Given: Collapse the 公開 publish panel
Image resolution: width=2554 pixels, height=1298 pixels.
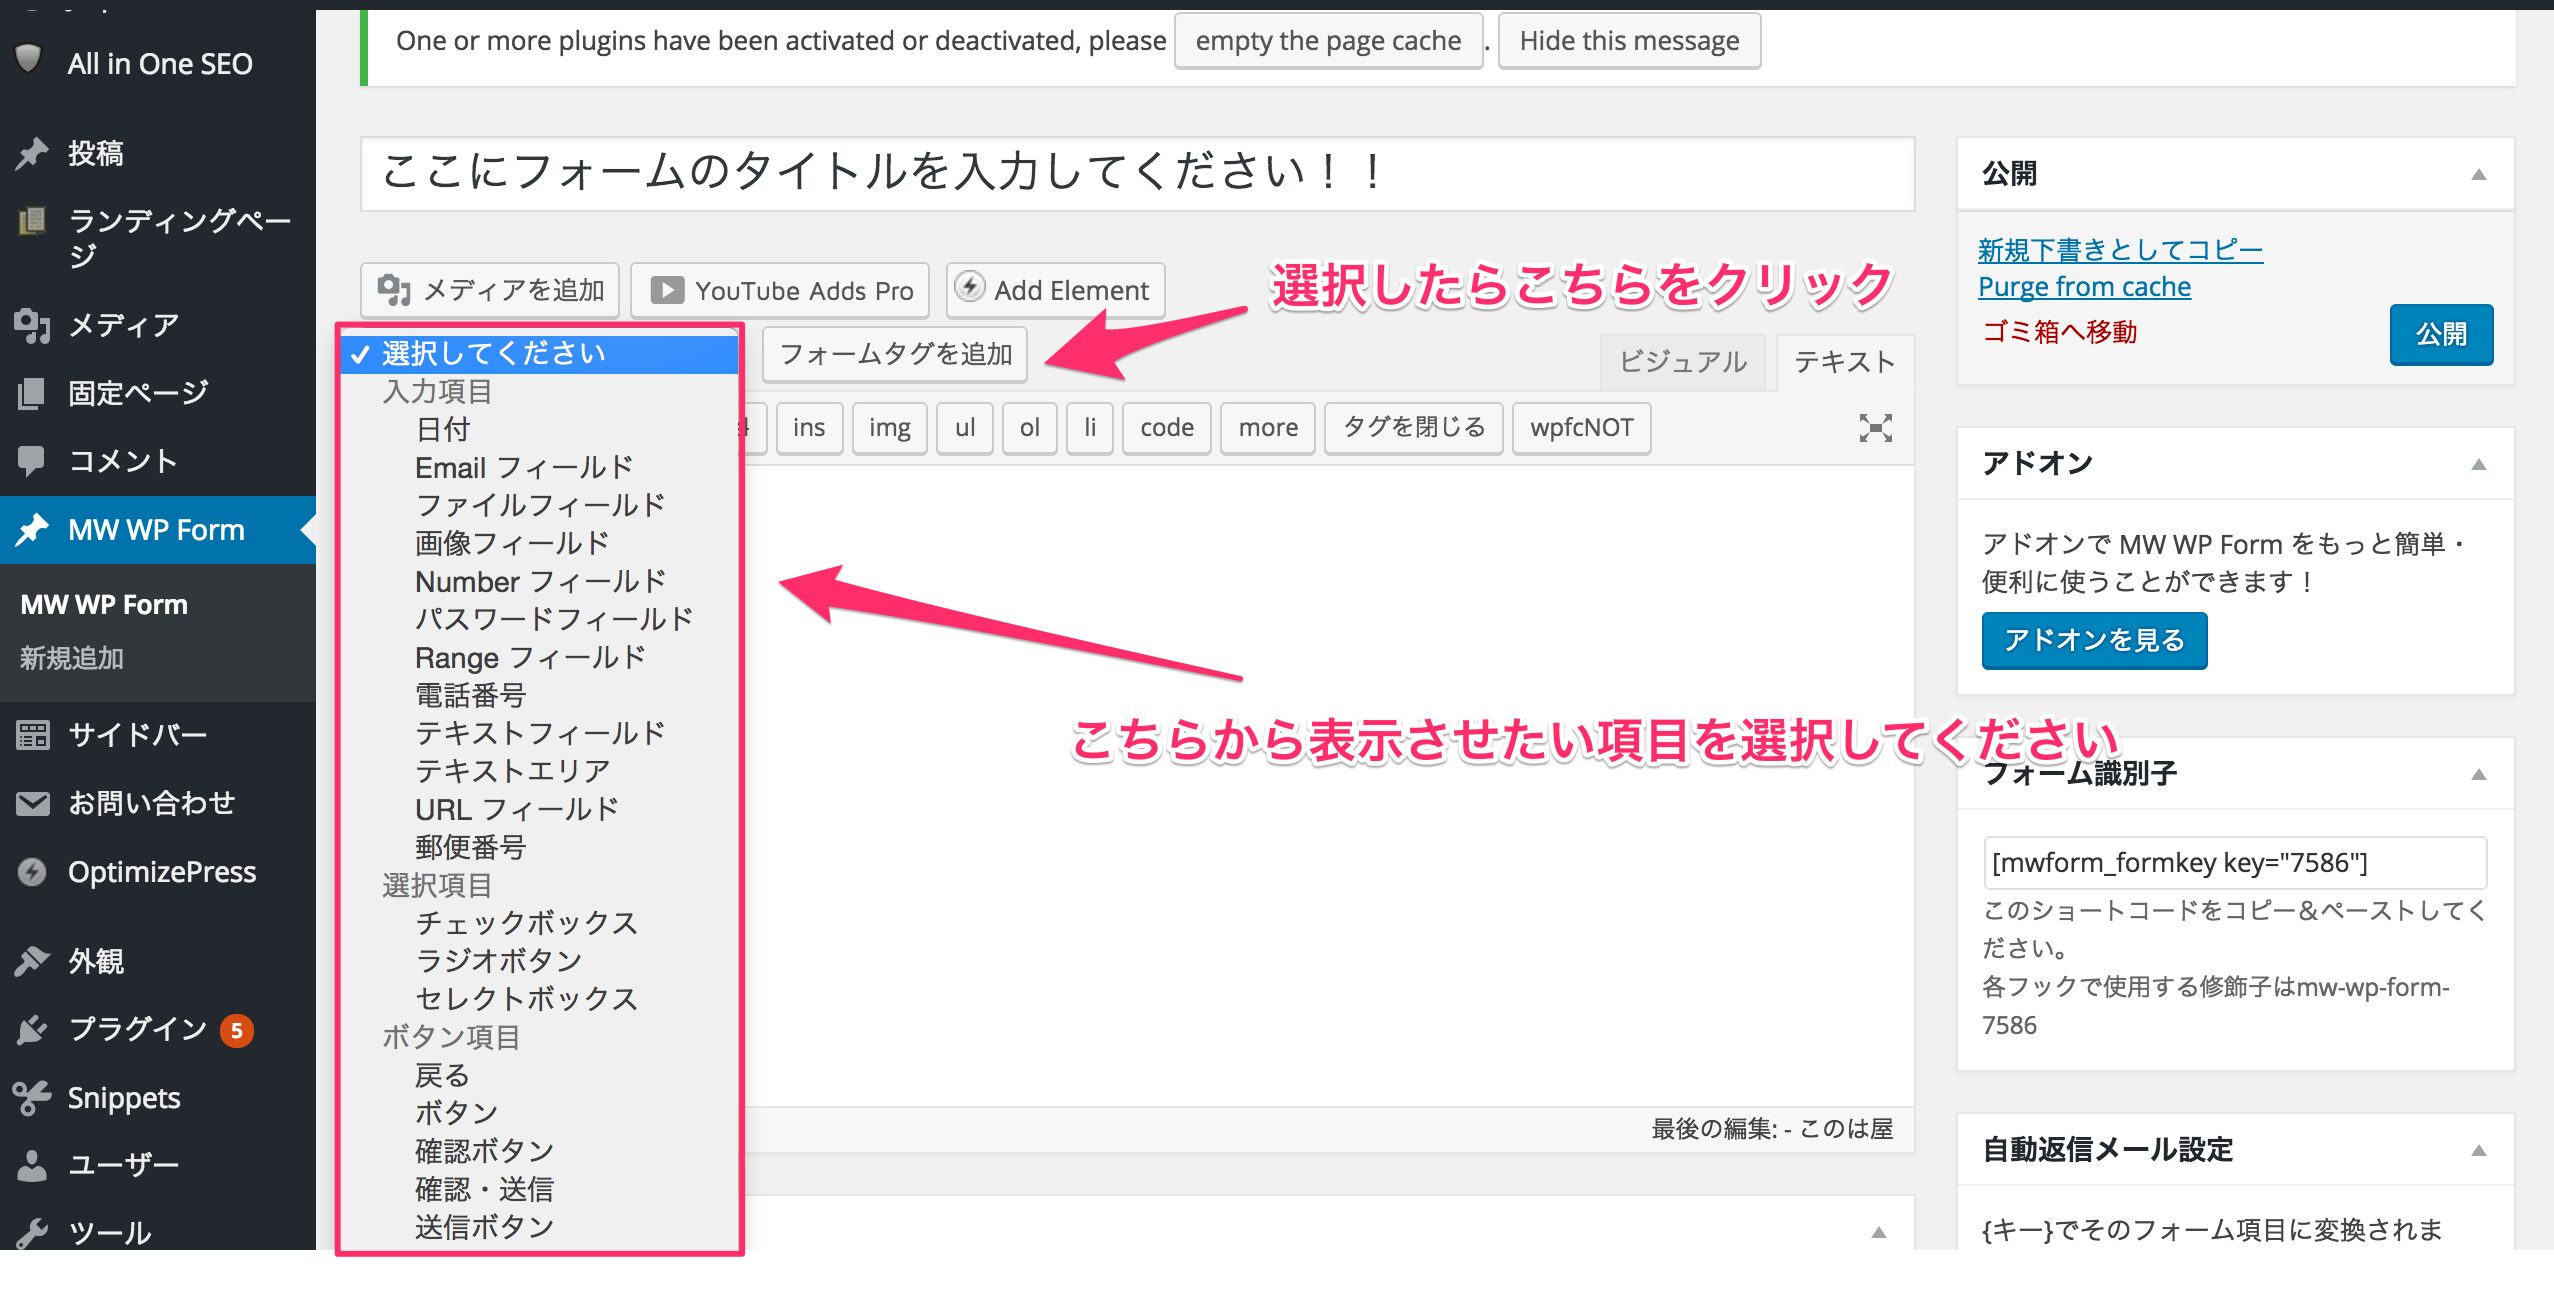Looking at the screenshot, I should (2478, 175).
